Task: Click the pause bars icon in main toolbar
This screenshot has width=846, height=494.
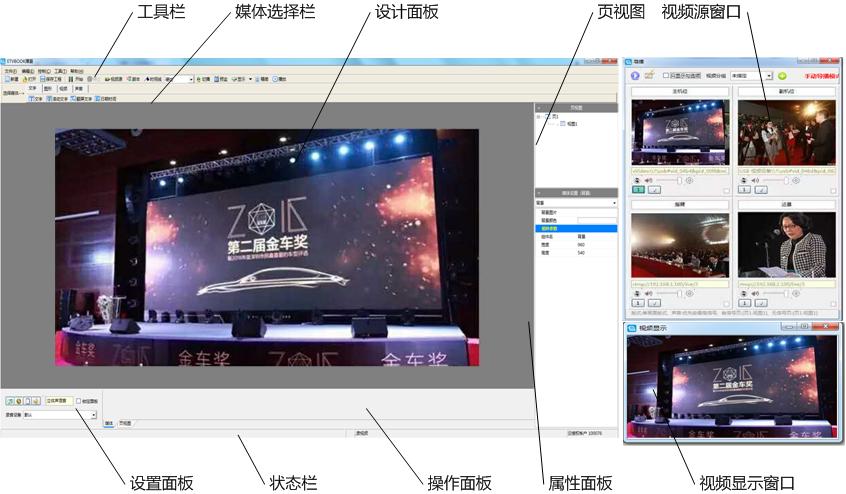Action: click(x=71, y=79)
